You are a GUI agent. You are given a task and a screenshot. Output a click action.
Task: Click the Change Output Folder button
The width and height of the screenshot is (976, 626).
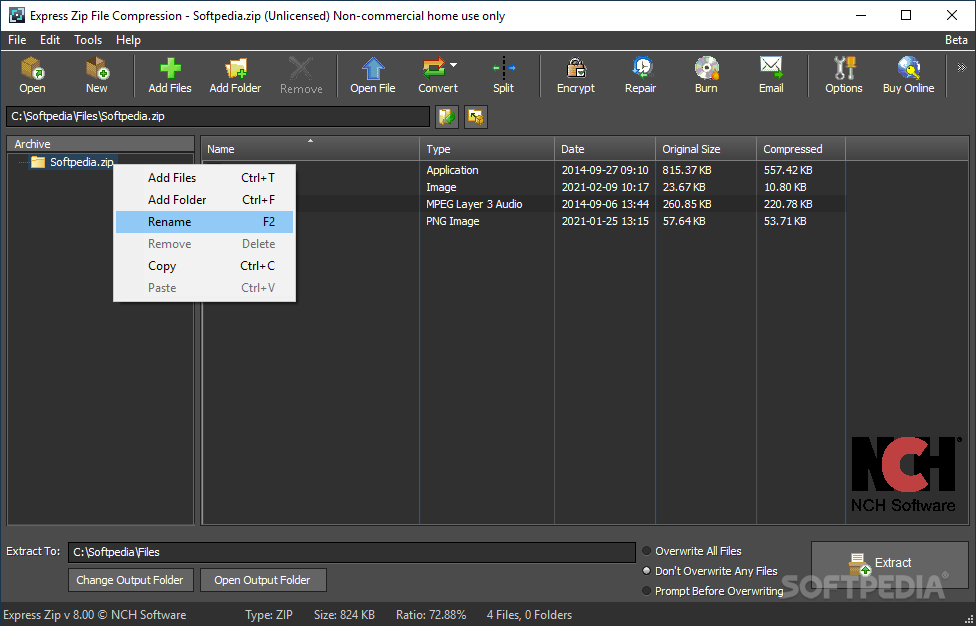coord(130,580)
